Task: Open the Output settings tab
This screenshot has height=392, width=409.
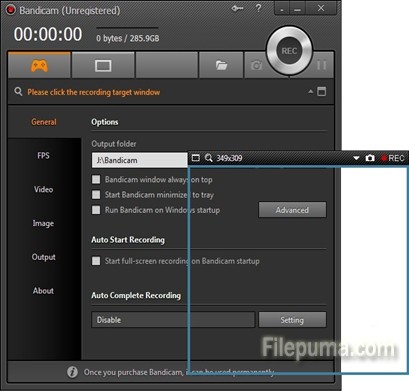Action: tap(43, 257)
